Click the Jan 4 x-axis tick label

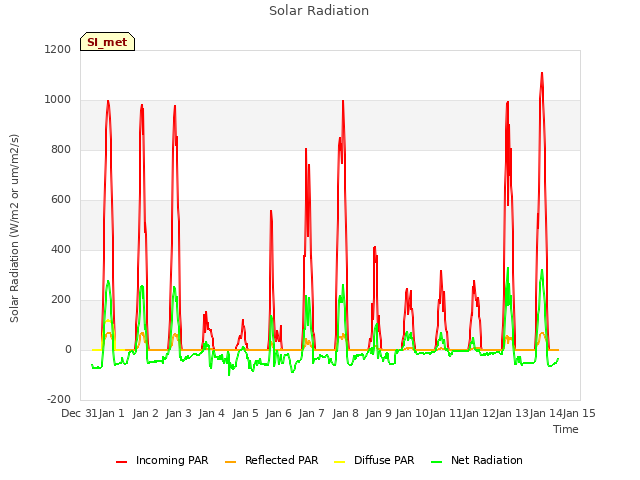(x=211, y=413)
